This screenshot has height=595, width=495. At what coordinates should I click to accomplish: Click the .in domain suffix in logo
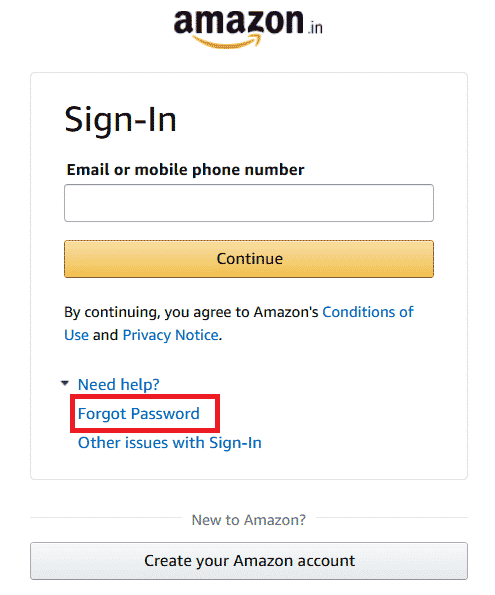pos(315,28)
